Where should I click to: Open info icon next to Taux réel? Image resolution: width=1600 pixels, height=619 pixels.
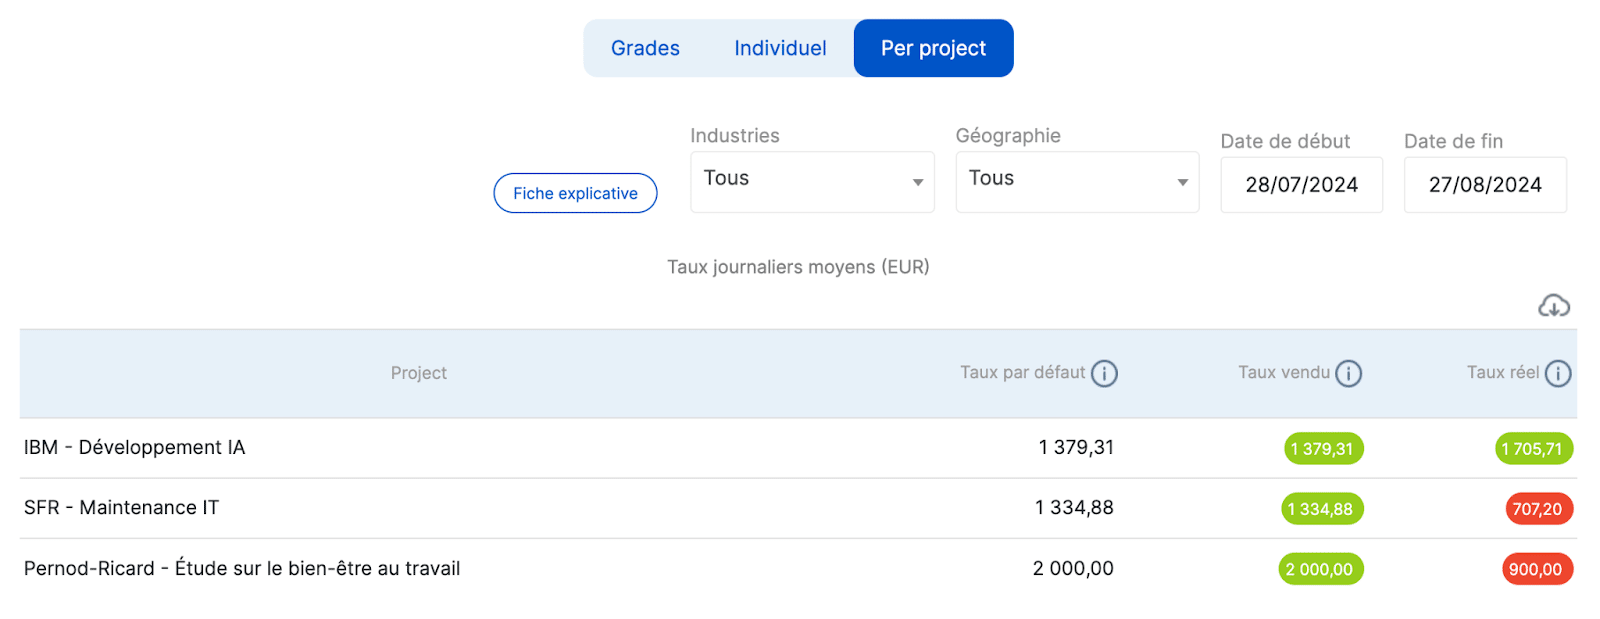1558,373
